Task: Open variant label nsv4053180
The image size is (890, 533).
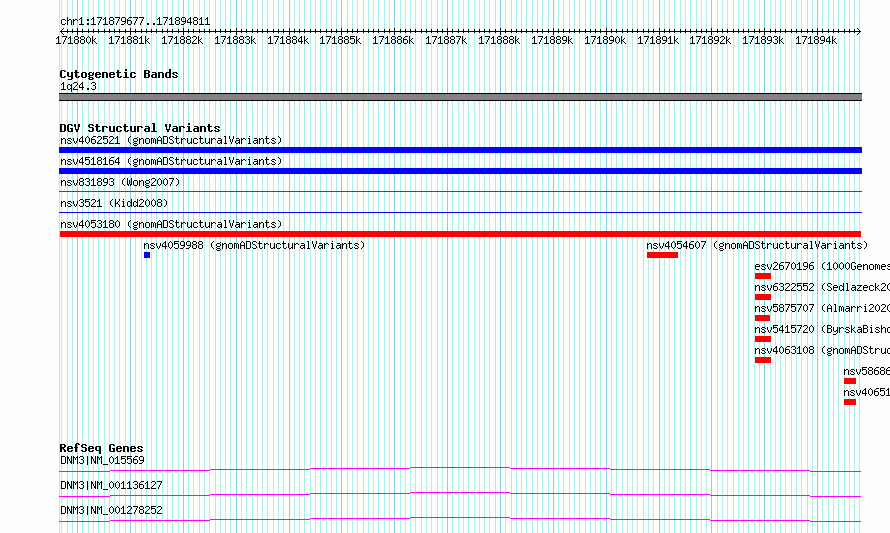Action: [x=171, y=224]
